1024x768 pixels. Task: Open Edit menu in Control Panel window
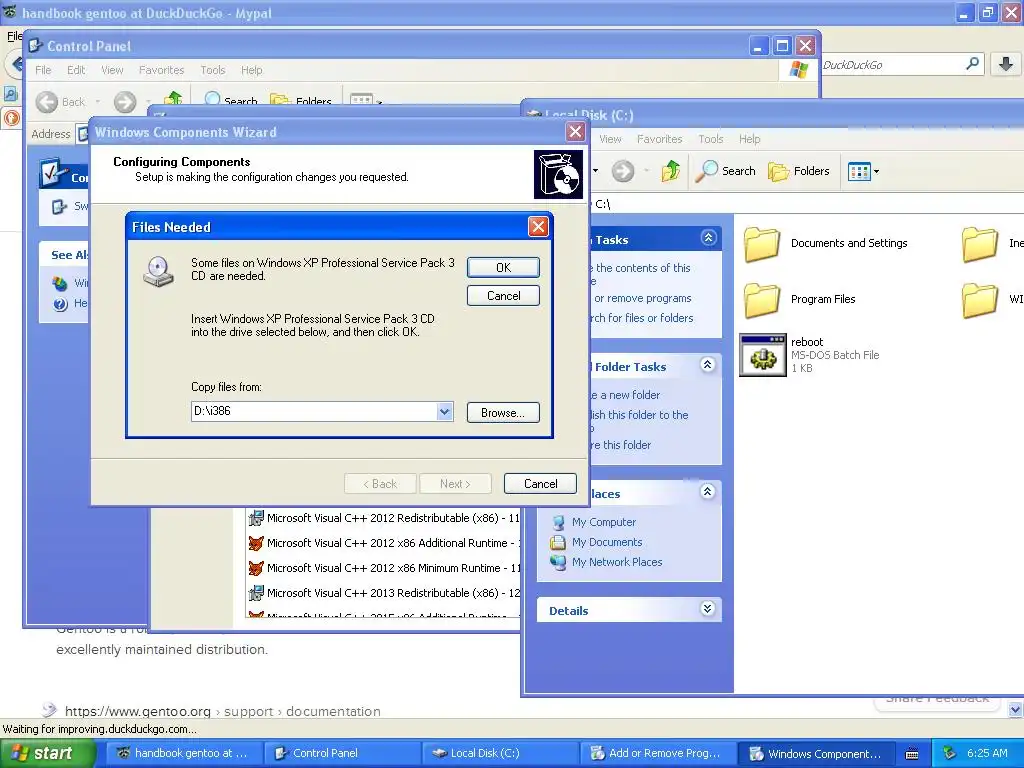point(76,70)
